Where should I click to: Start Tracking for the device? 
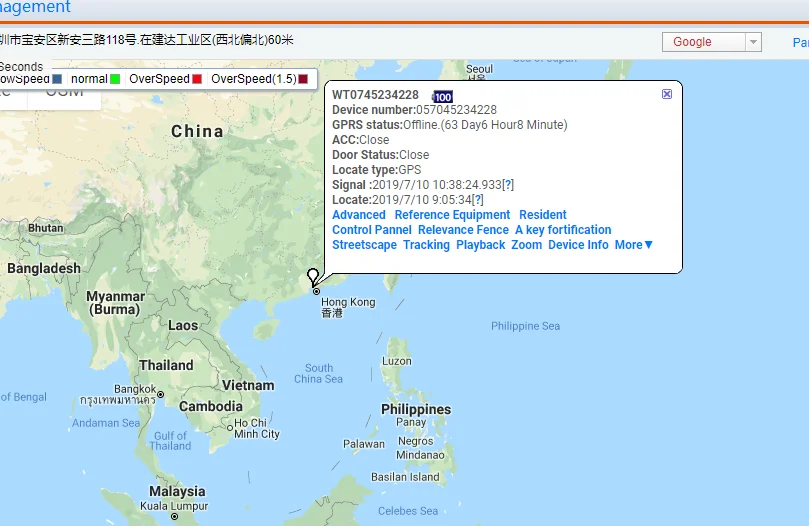point(426,245)
